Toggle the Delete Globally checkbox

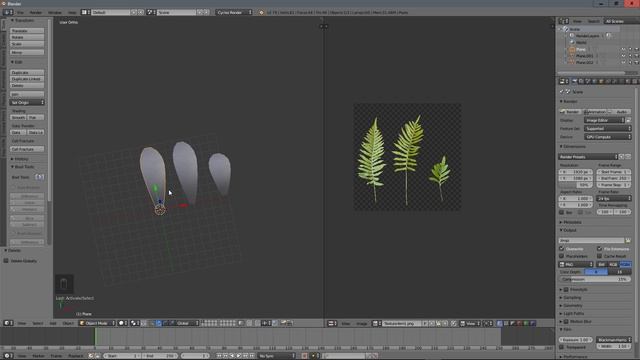click(6, 260)
